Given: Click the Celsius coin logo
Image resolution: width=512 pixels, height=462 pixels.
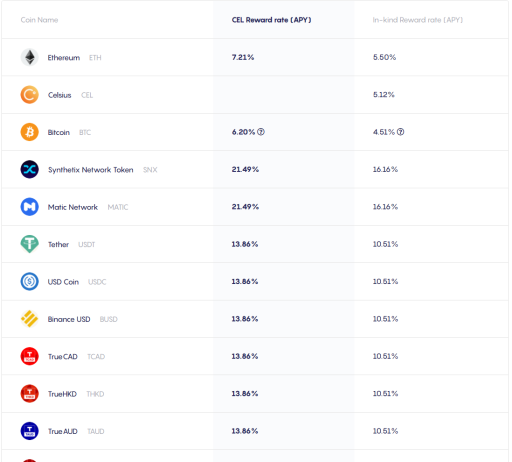Looking at the screenshot, I should [30, 95].
